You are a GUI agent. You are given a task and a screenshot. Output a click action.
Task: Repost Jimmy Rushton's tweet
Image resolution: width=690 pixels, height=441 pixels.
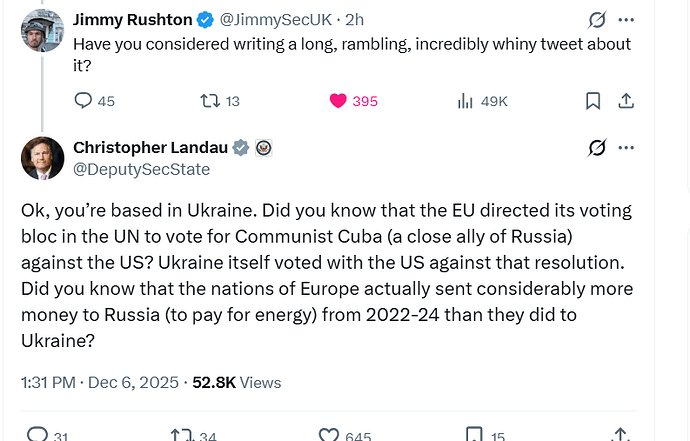[209, 101]
